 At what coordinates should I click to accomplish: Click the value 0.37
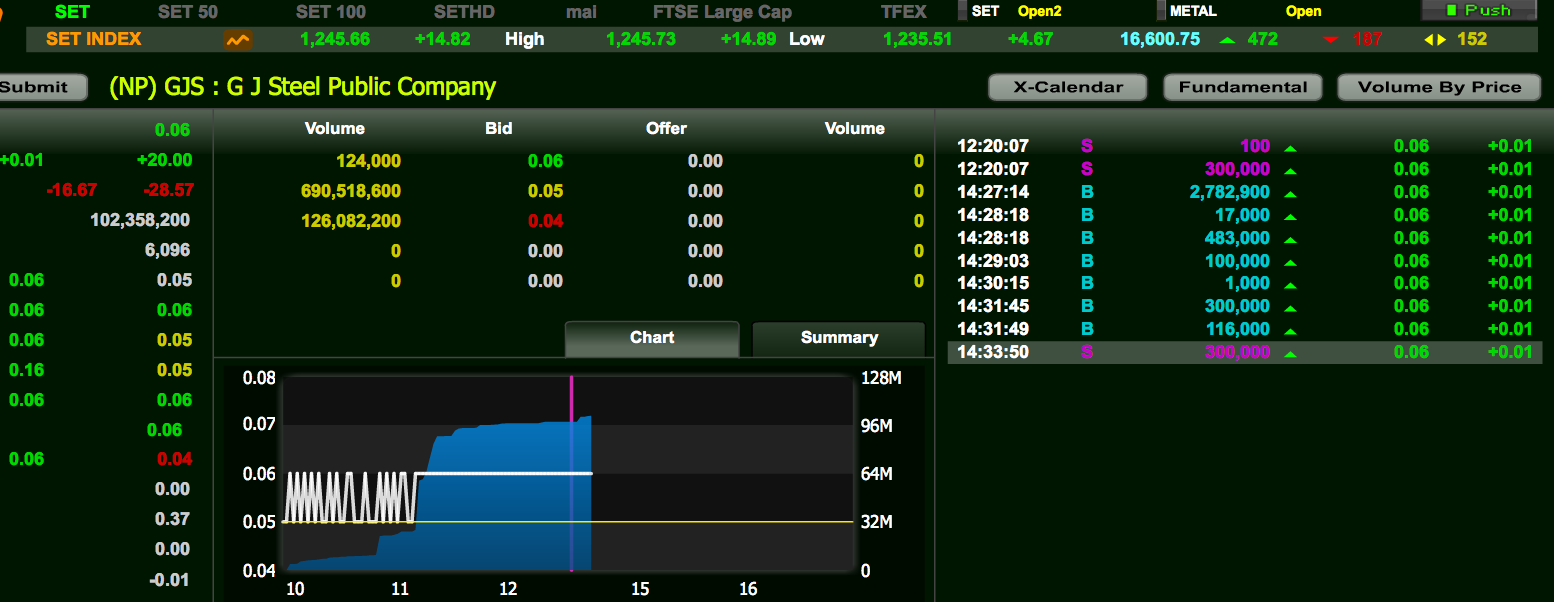pos(173,519)
